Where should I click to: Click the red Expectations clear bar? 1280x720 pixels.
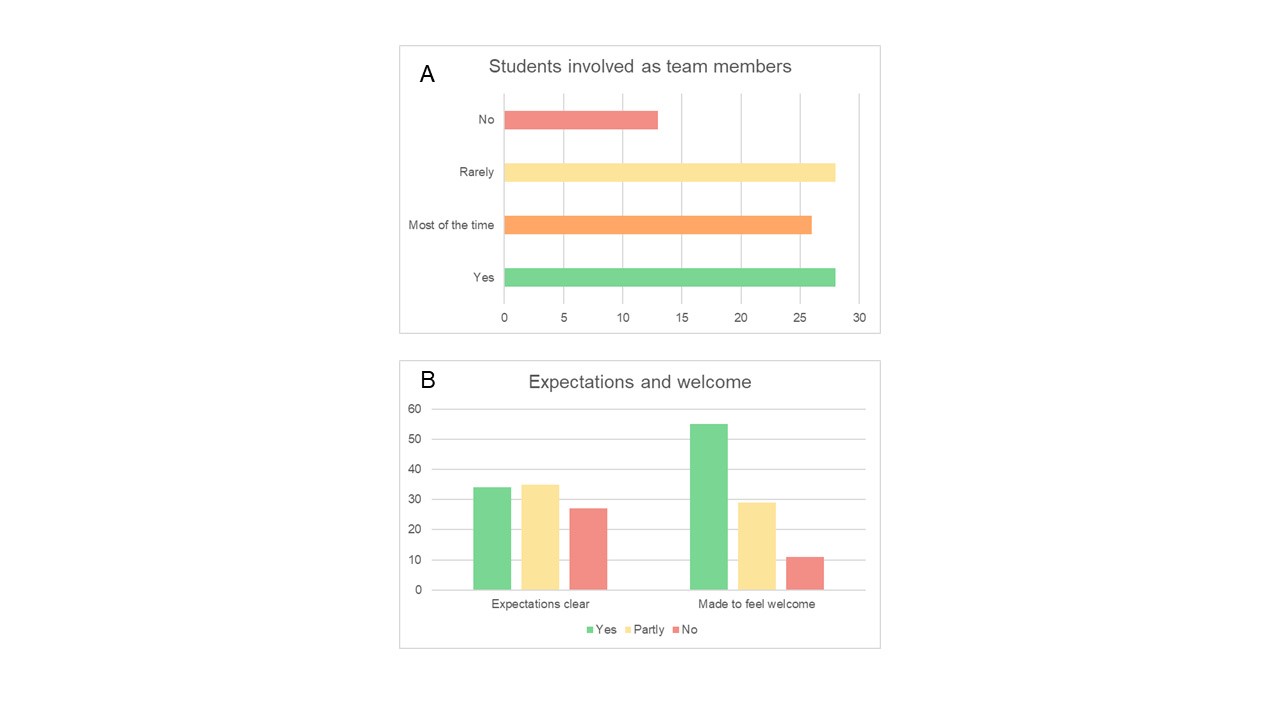tap(588, 549)
